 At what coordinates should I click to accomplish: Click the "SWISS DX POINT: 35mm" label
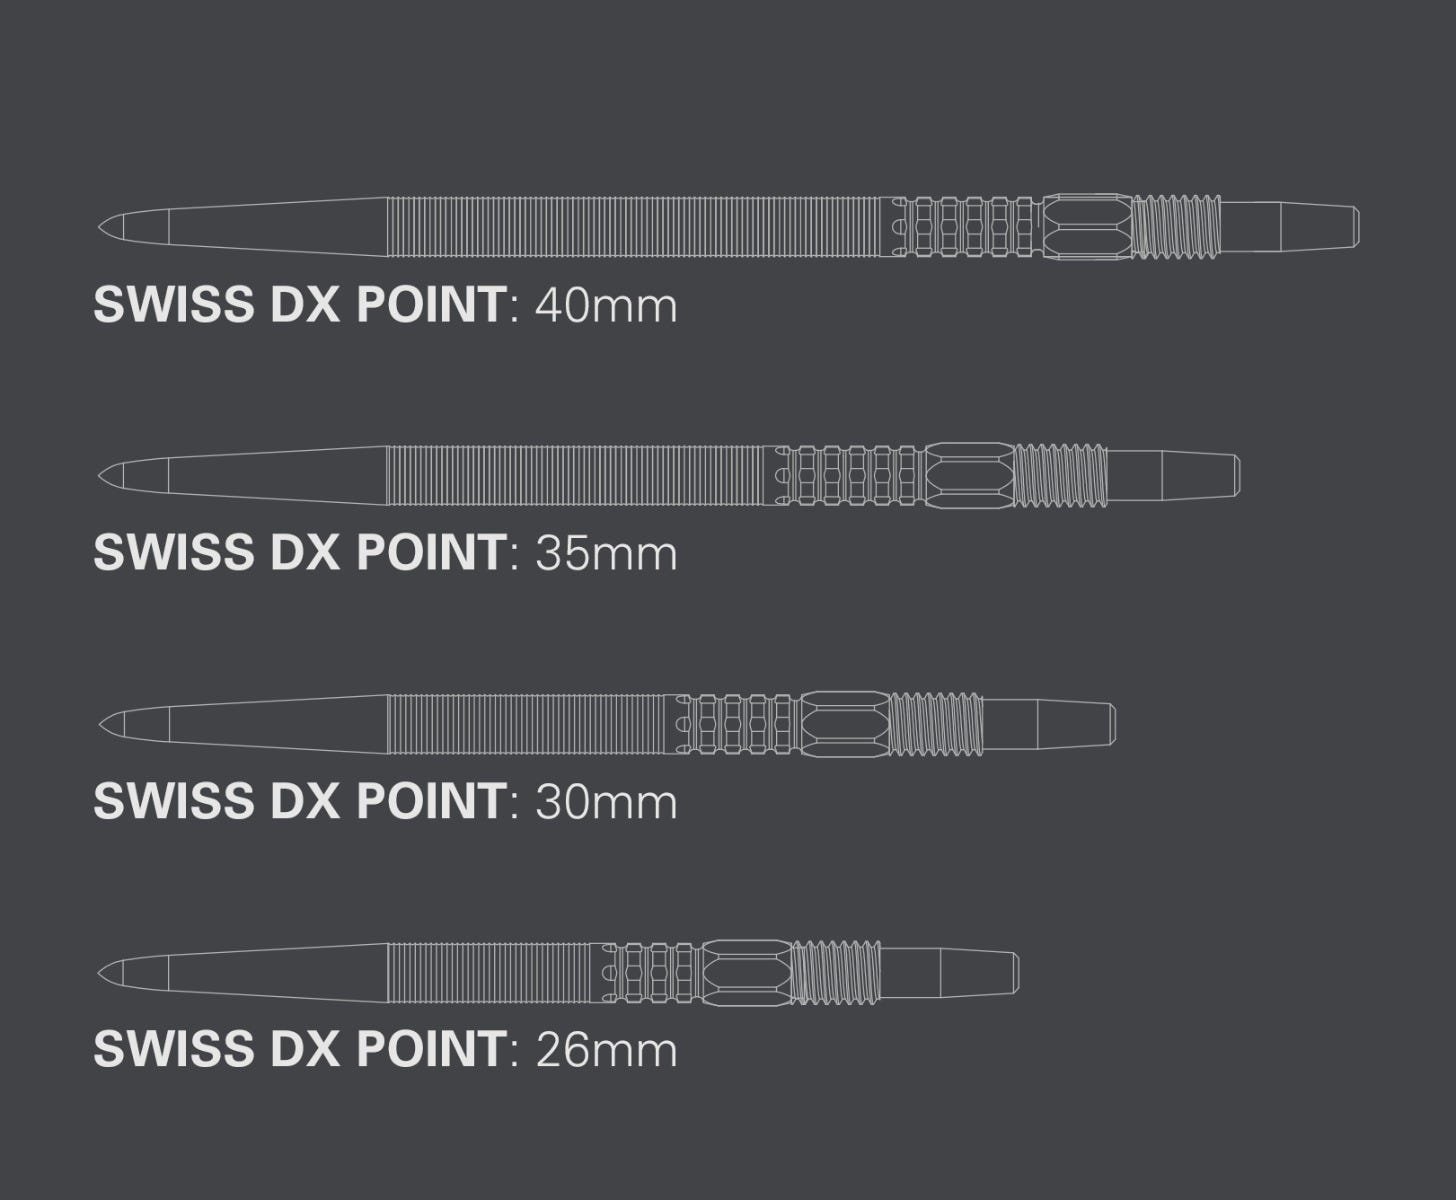[385, 552]
